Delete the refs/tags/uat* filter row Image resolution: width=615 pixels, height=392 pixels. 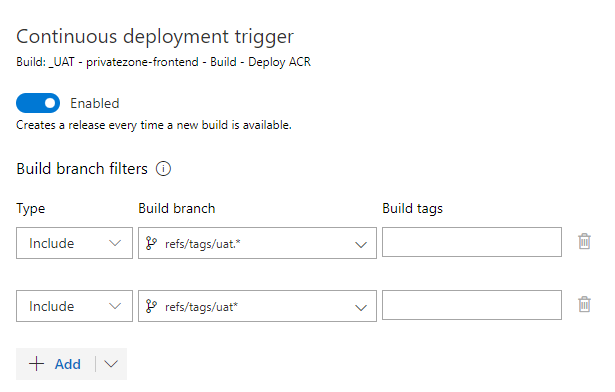coord(584,304)
